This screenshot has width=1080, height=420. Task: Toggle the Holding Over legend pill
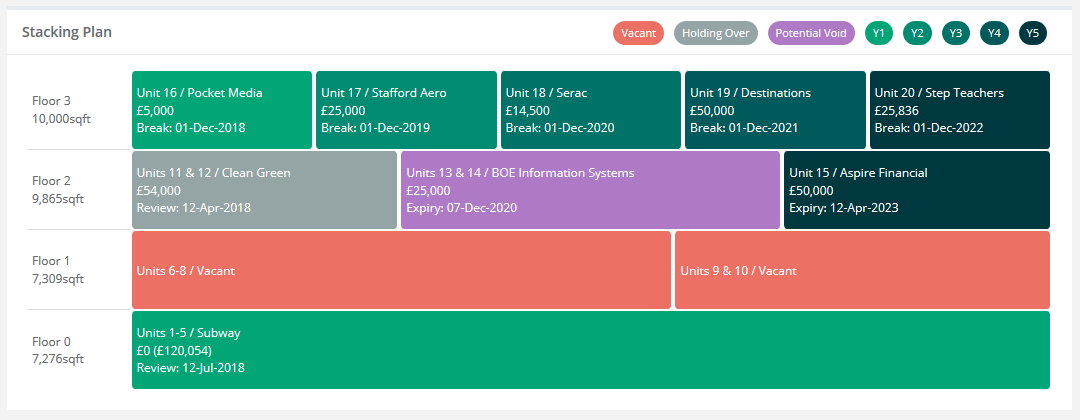[x=716, y=33]
